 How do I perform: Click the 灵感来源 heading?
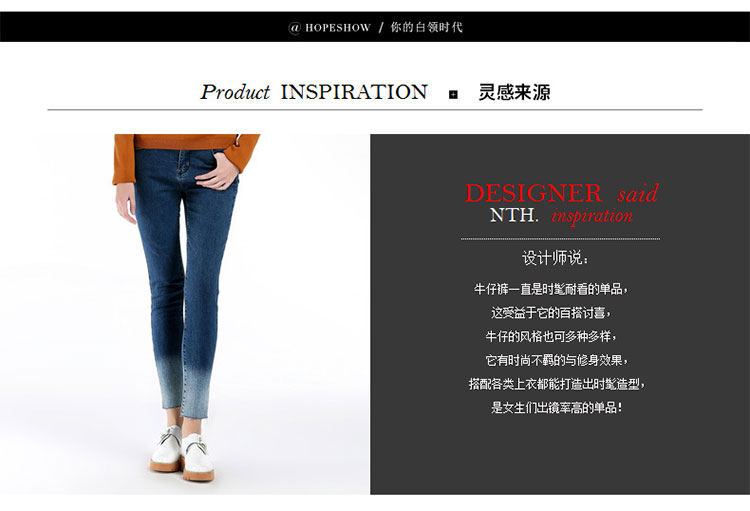(x=514, y=92)
